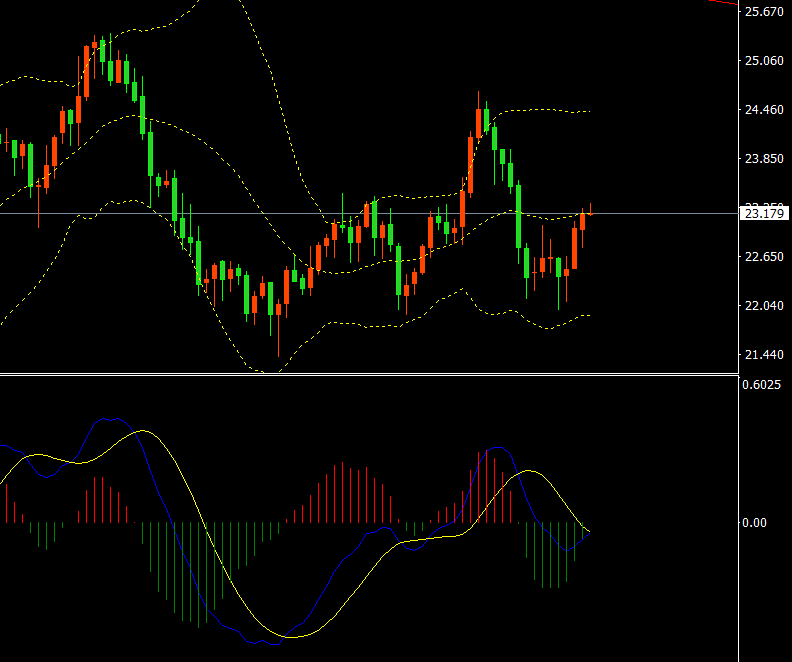Click the 25.670 price axis label
The image size is (792, 662).
click(764, 12)
